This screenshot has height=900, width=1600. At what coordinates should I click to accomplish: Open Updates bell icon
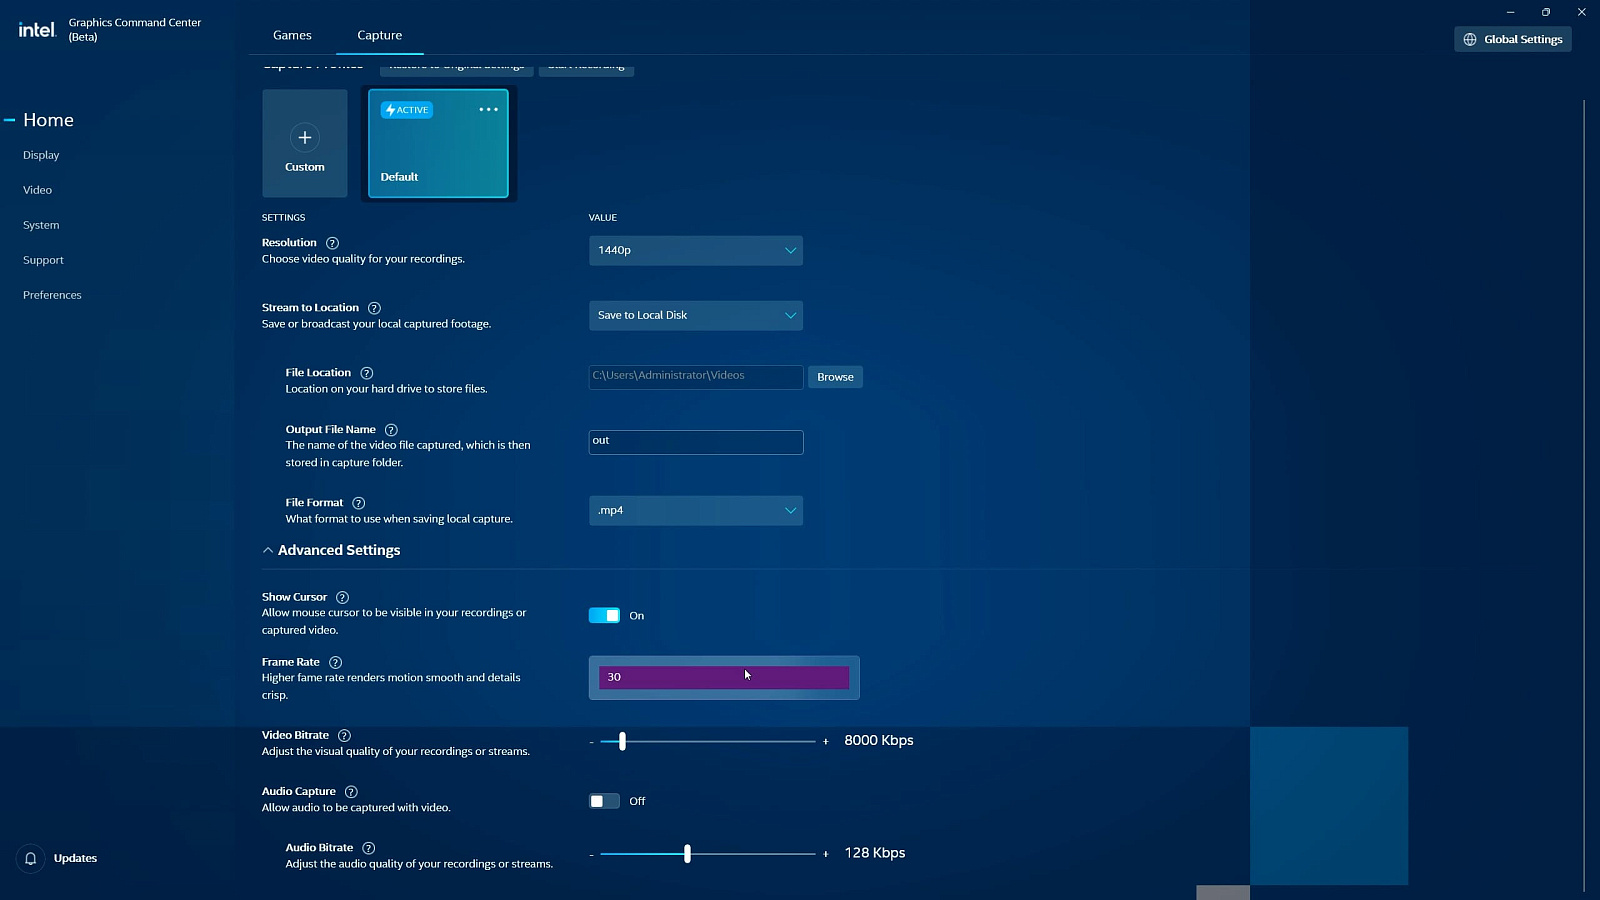pos(31,858)
